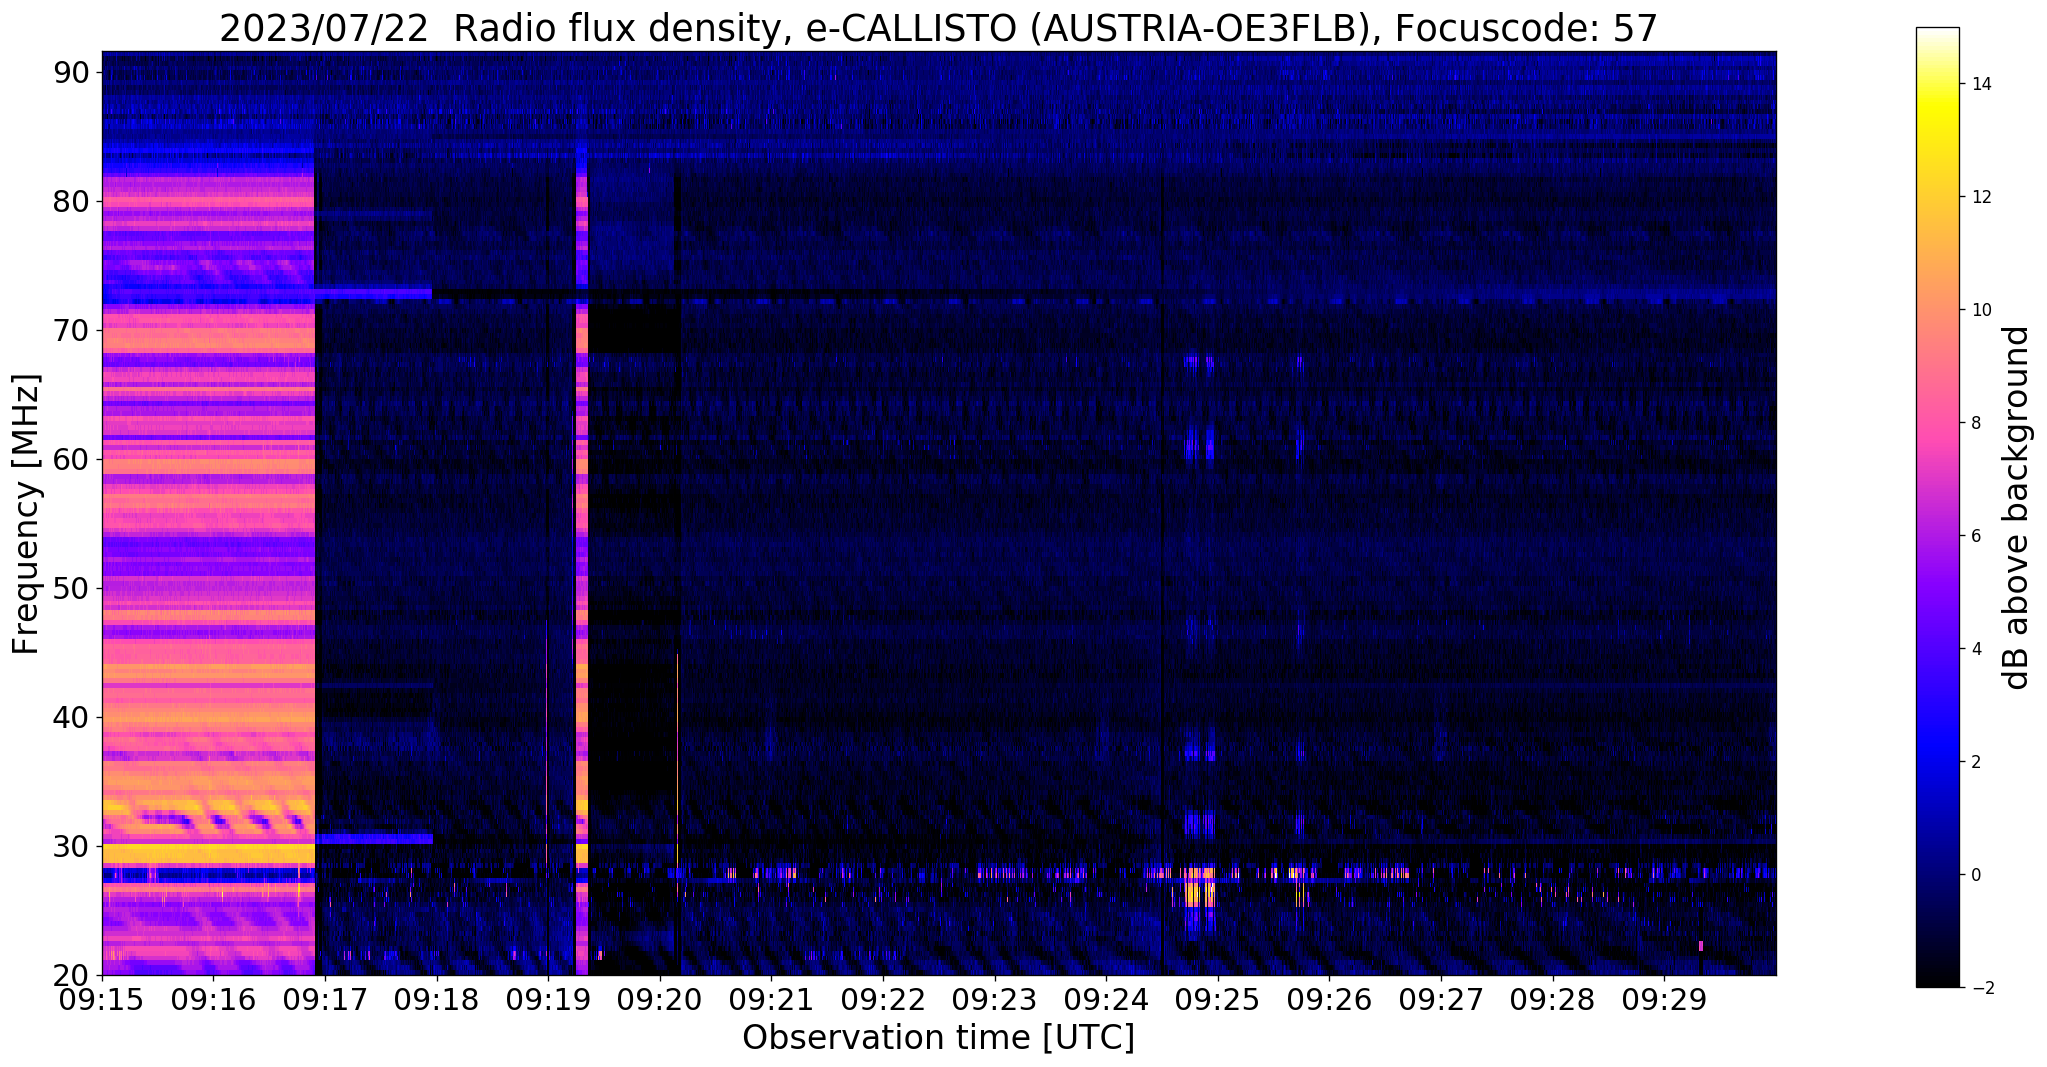Click the 90 MHz frequency tick label
The width and height of the screenshot is (2047, 1067).
pos(72,73)
